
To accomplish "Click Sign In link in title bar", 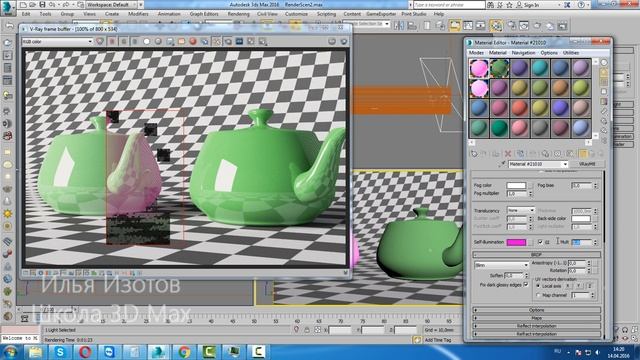I will [x=531, y=5].
